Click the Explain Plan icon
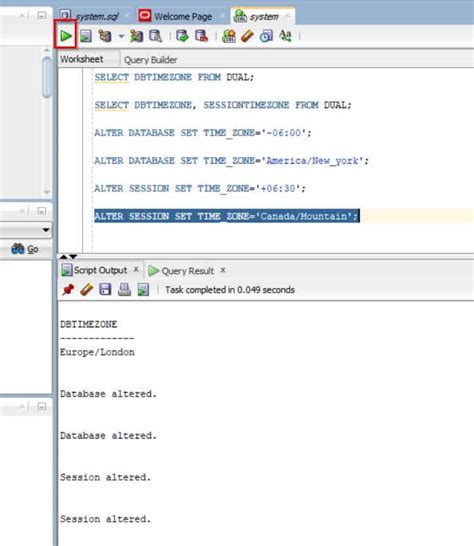 [x=105, y=36]
